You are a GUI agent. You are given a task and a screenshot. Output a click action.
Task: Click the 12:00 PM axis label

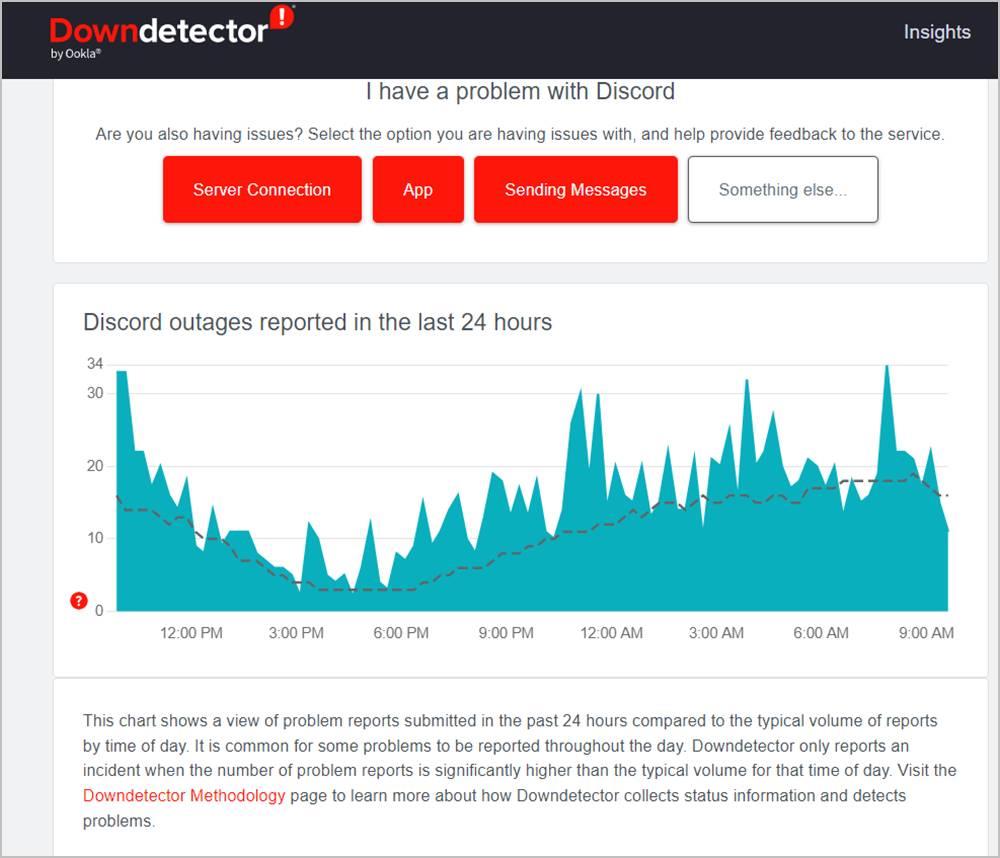(191, 633)
